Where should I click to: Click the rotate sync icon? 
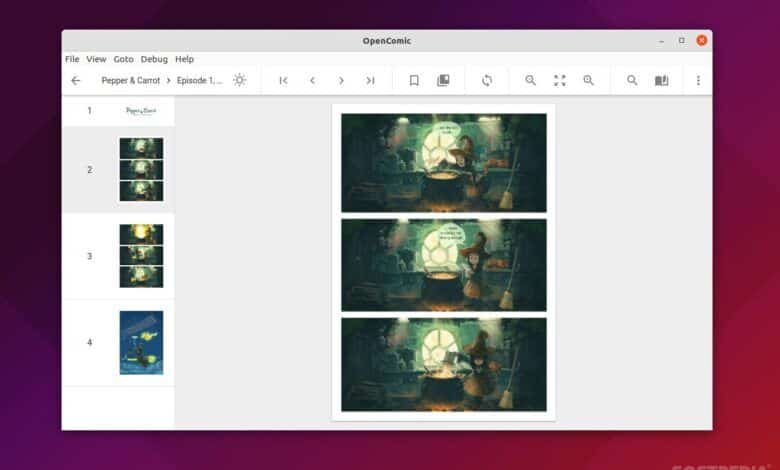click(487, 81)
